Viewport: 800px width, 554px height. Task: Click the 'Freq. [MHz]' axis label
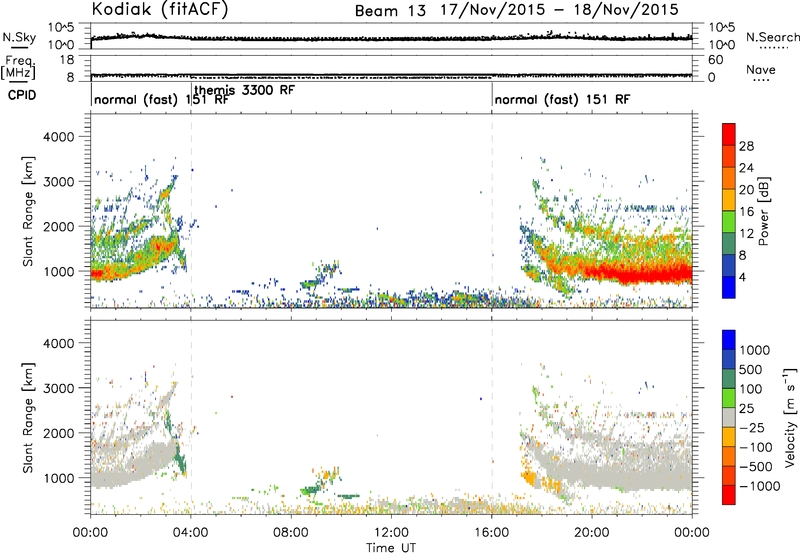[x=19, y=67]
